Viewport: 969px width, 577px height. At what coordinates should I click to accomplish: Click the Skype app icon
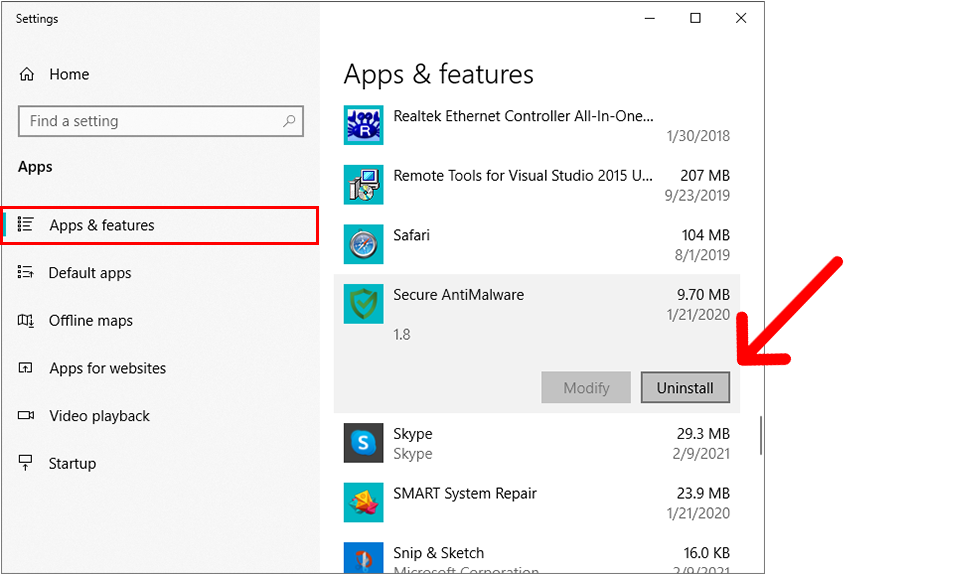363,443
